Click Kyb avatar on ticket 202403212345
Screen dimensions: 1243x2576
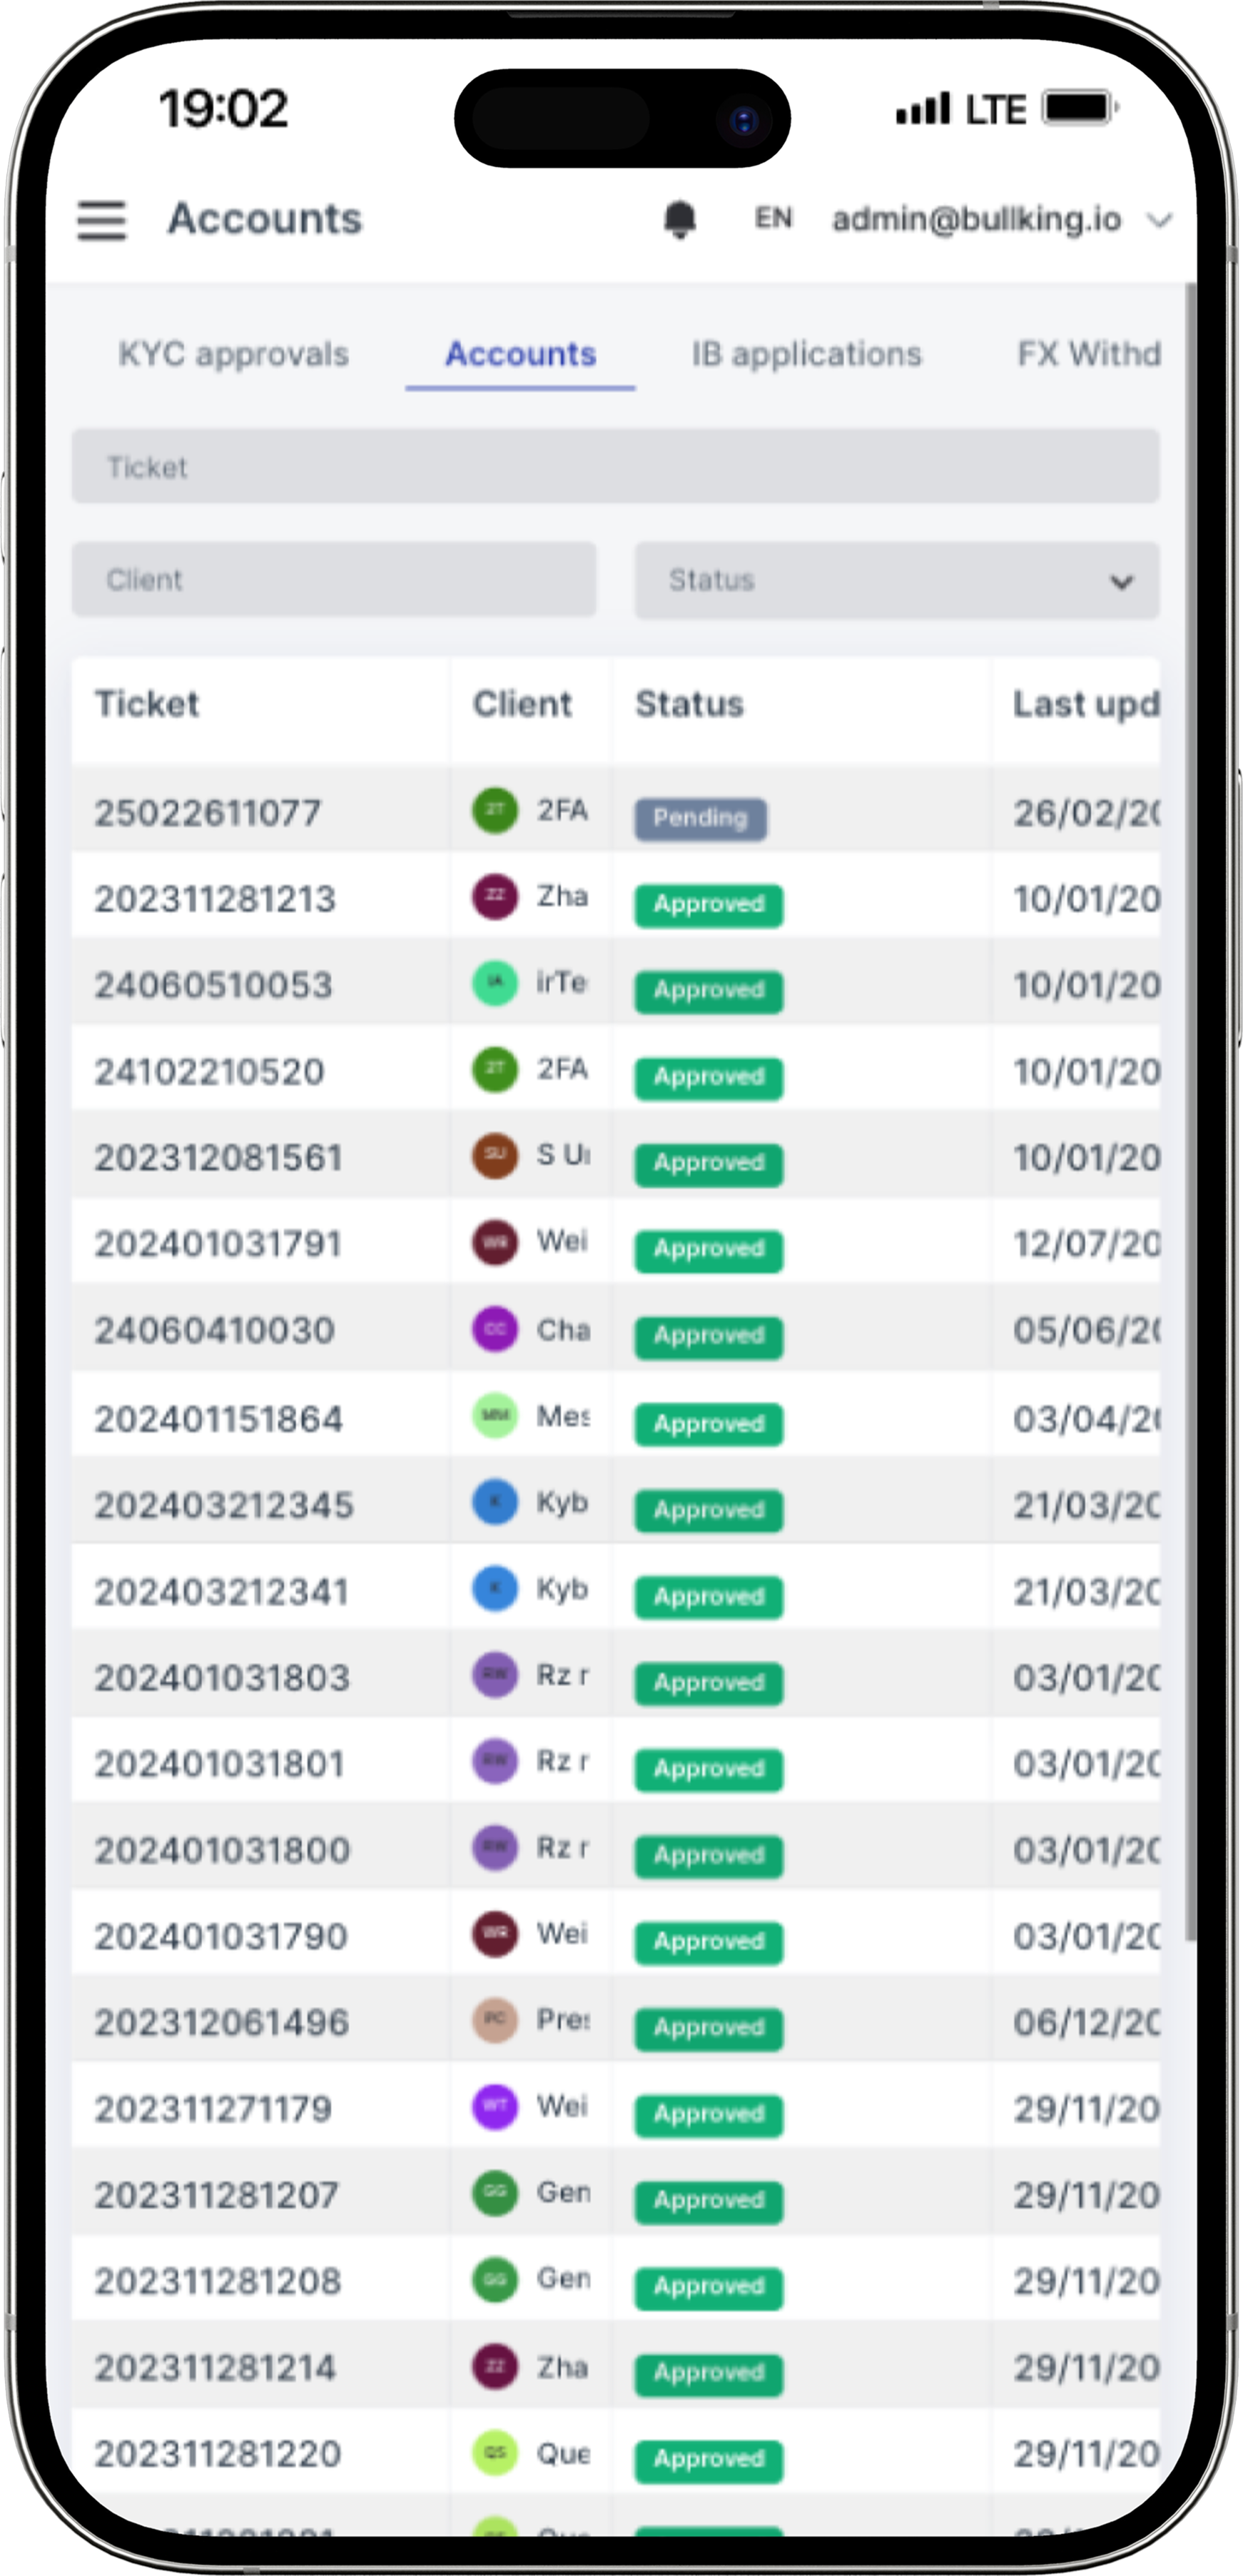coord(495,1502)
